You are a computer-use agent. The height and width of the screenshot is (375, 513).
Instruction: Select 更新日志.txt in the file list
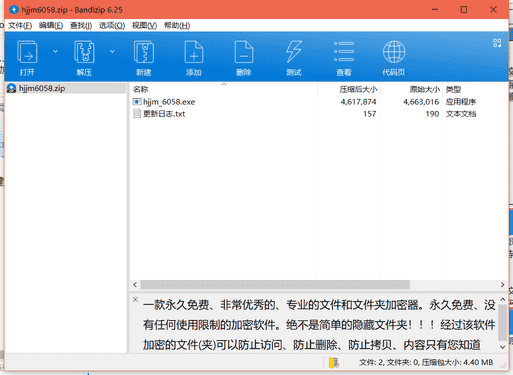click(x=164, y=114)
